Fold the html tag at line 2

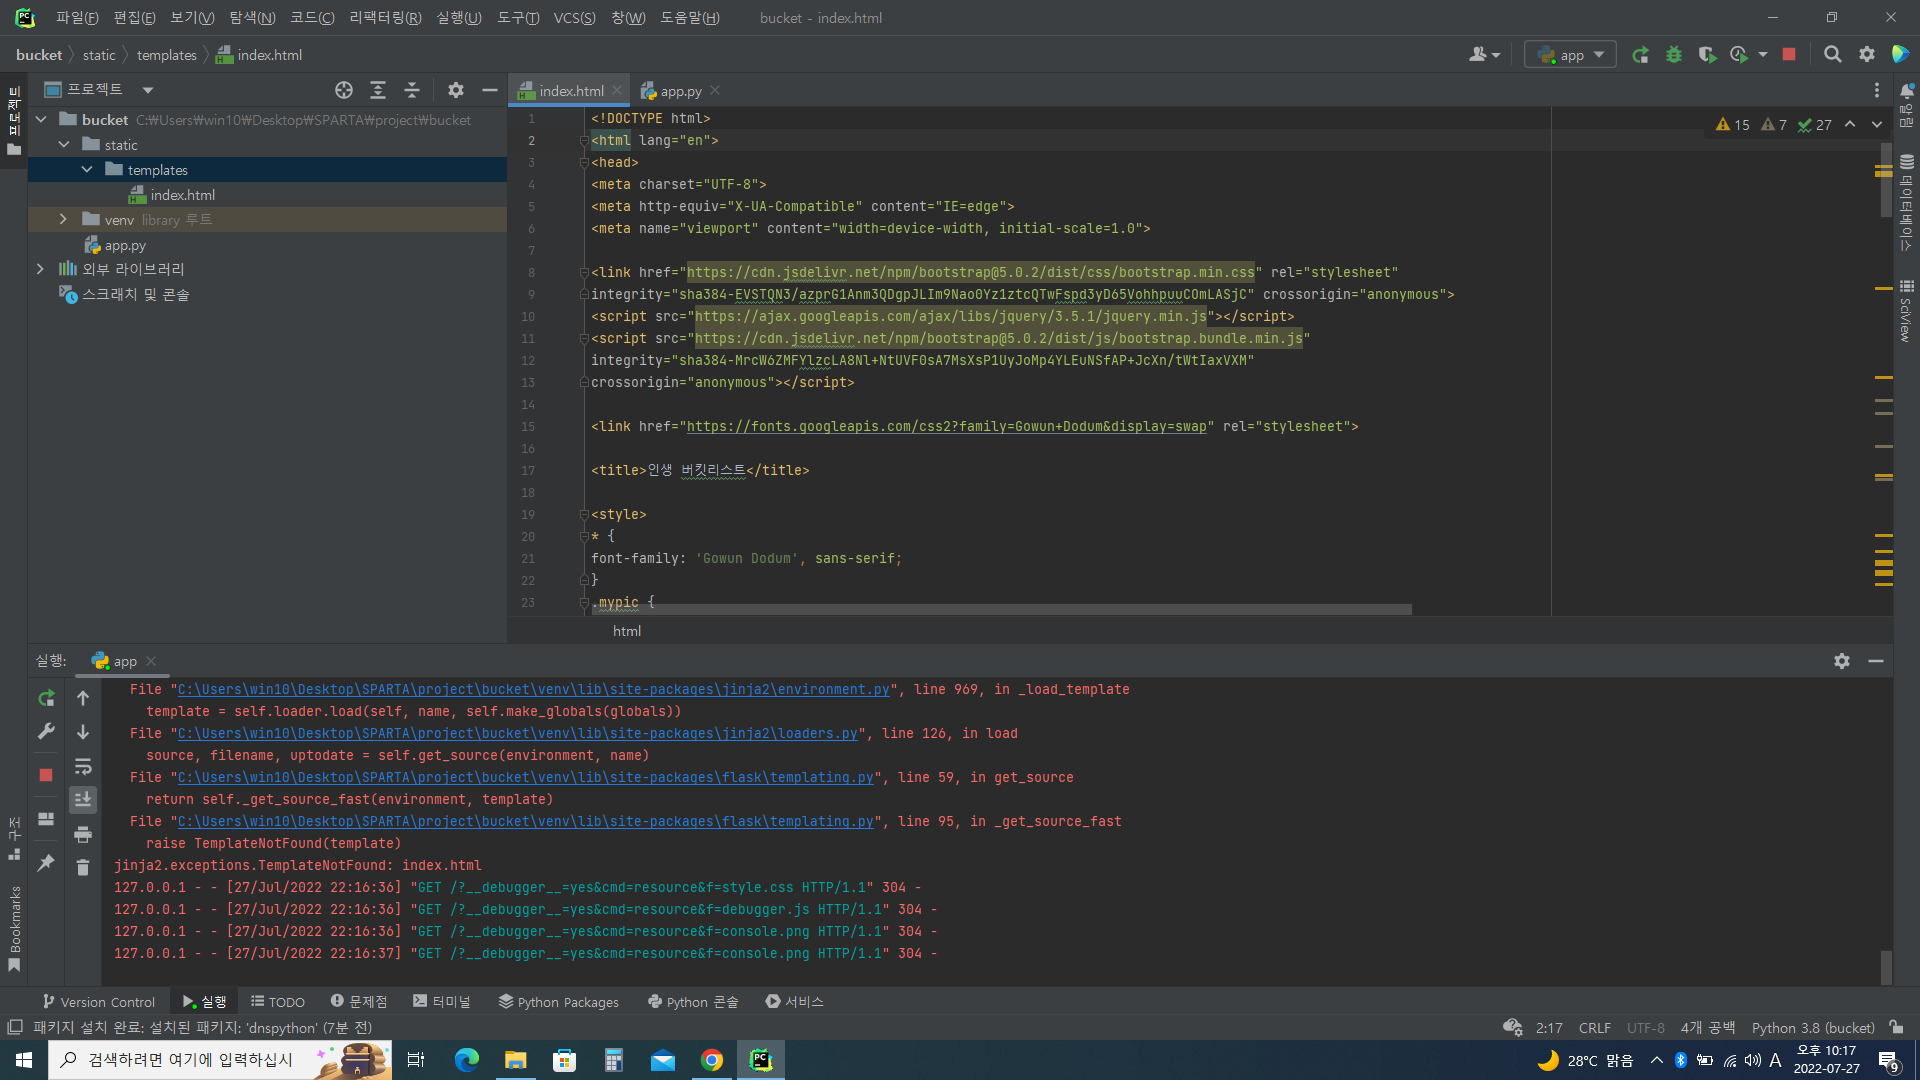(x=584, y=141)
